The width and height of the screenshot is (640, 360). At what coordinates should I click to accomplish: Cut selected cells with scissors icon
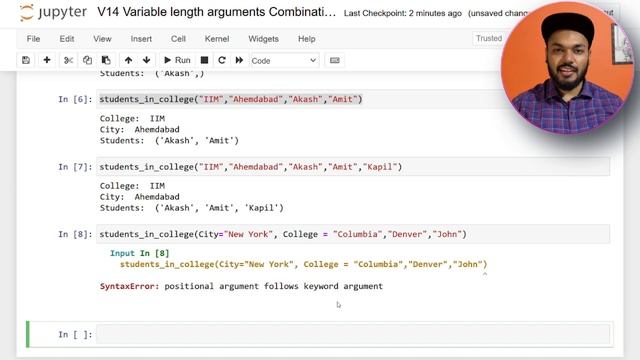[68, 60]
